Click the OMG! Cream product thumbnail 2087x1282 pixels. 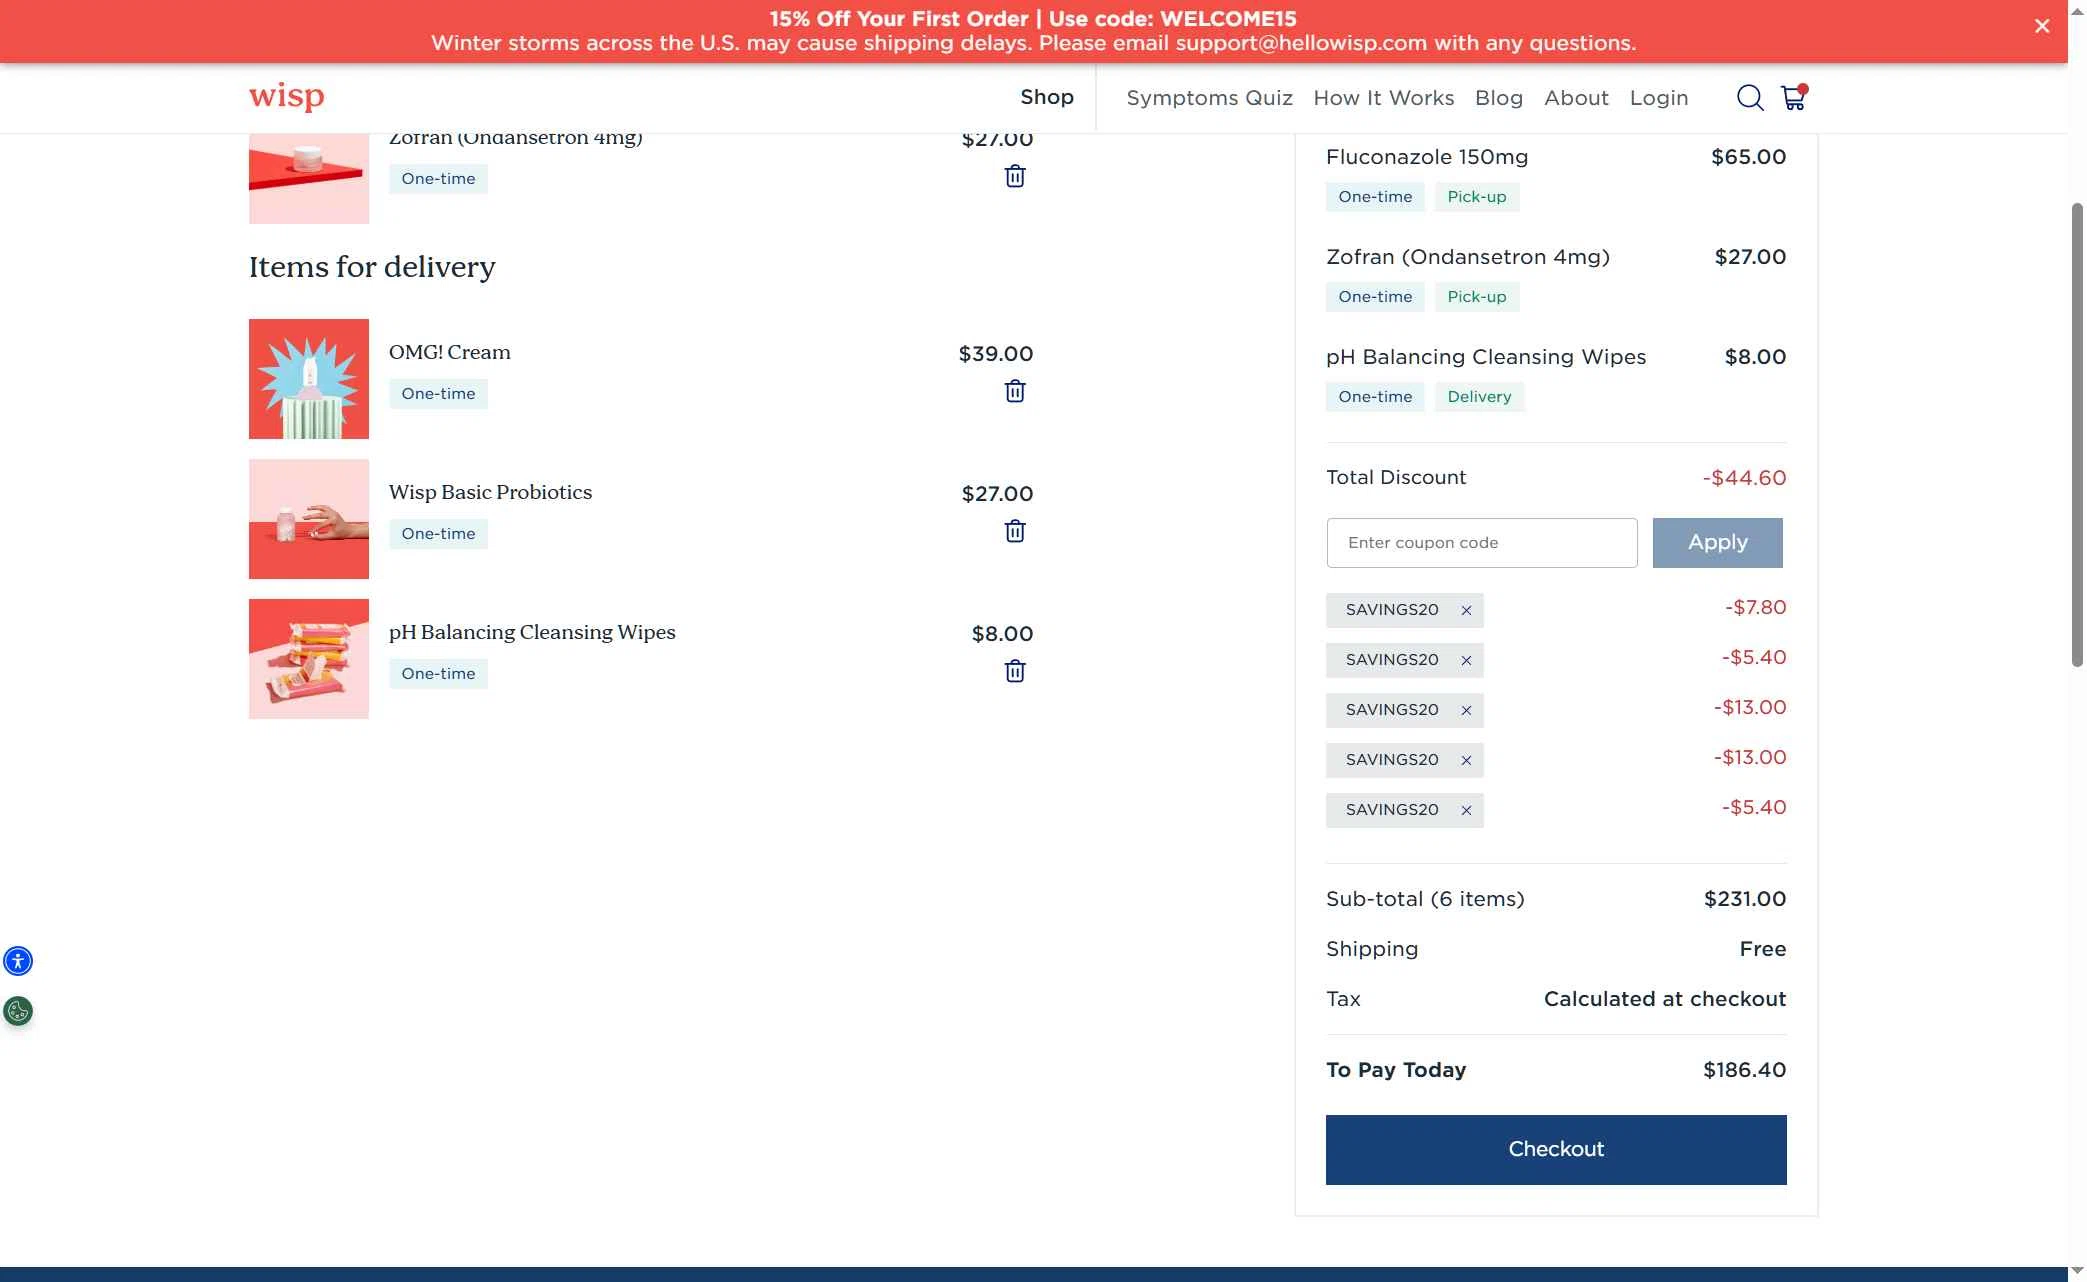(x=308, y=379)
